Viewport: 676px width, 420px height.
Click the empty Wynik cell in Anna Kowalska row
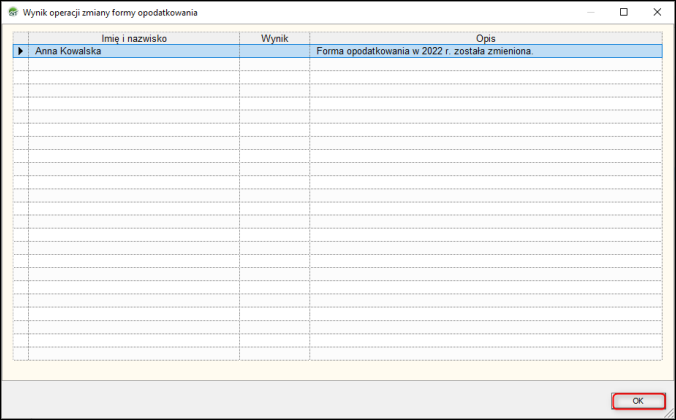(x=275, y=51)
